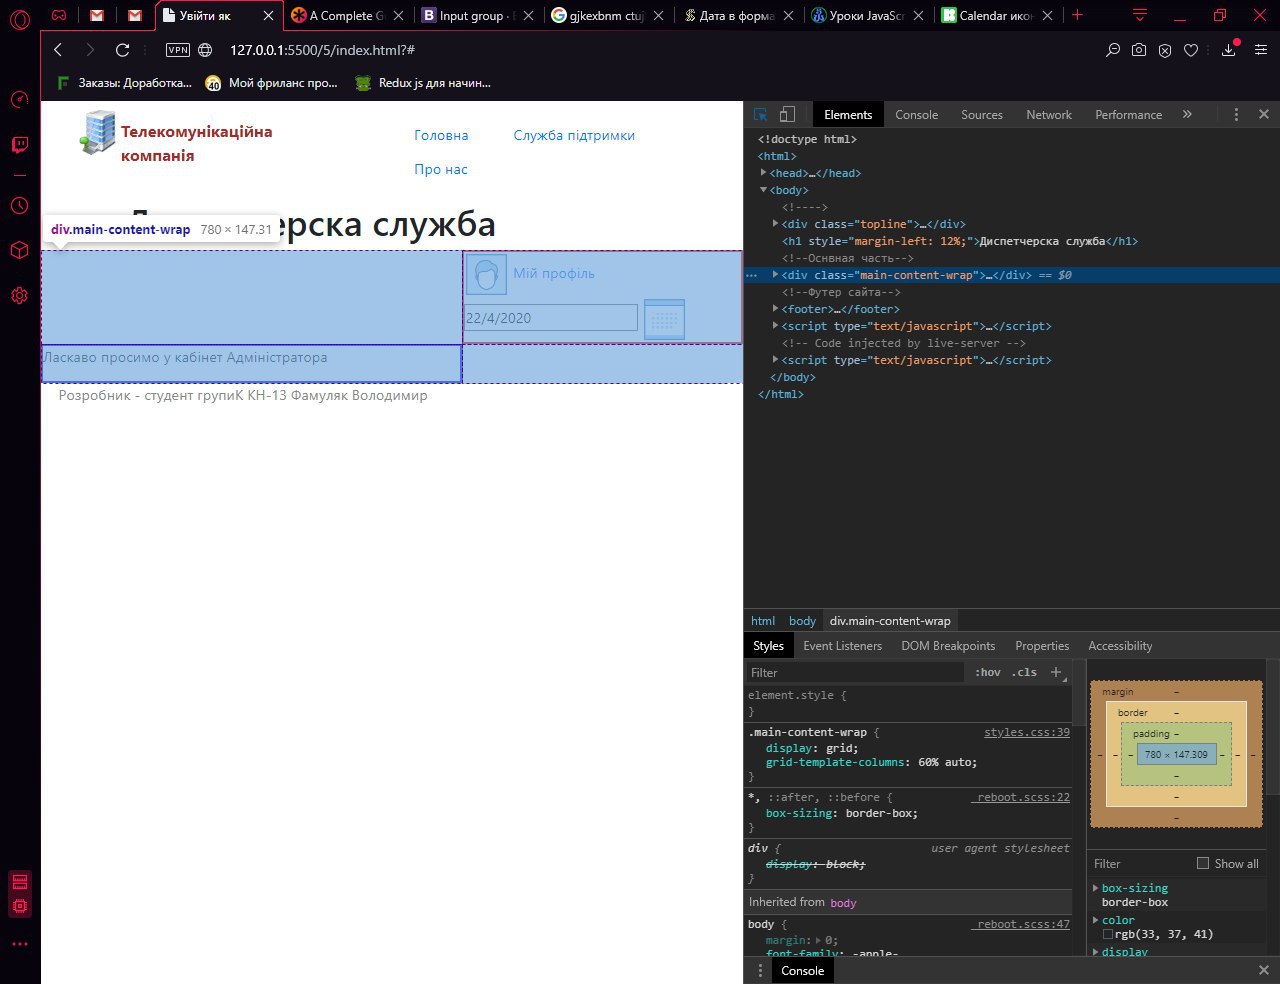Expand the margin property of body rule
1280x984 pixels.
click(820, 941)
